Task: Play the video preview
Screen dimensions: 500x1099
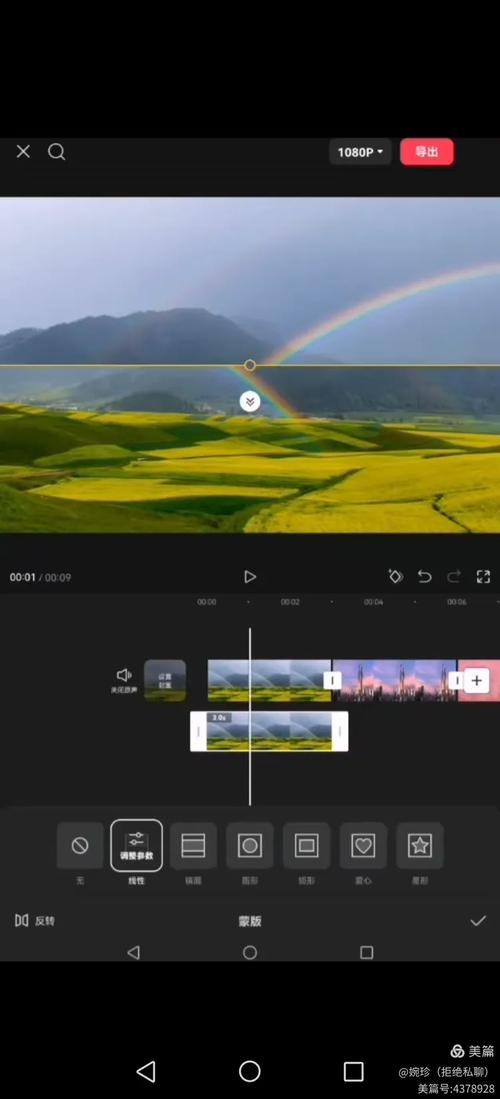Action: click(x=250, y=577)
